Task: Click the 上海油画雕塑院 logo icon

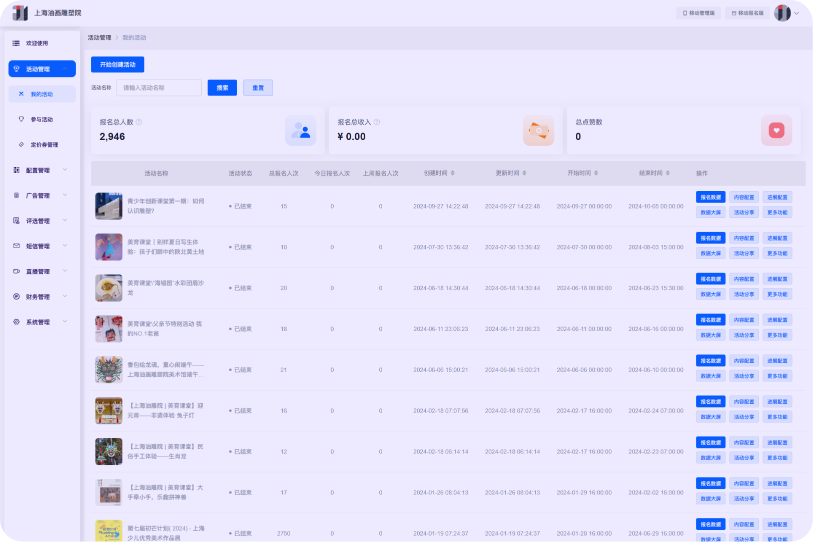Action: point(20,13)
